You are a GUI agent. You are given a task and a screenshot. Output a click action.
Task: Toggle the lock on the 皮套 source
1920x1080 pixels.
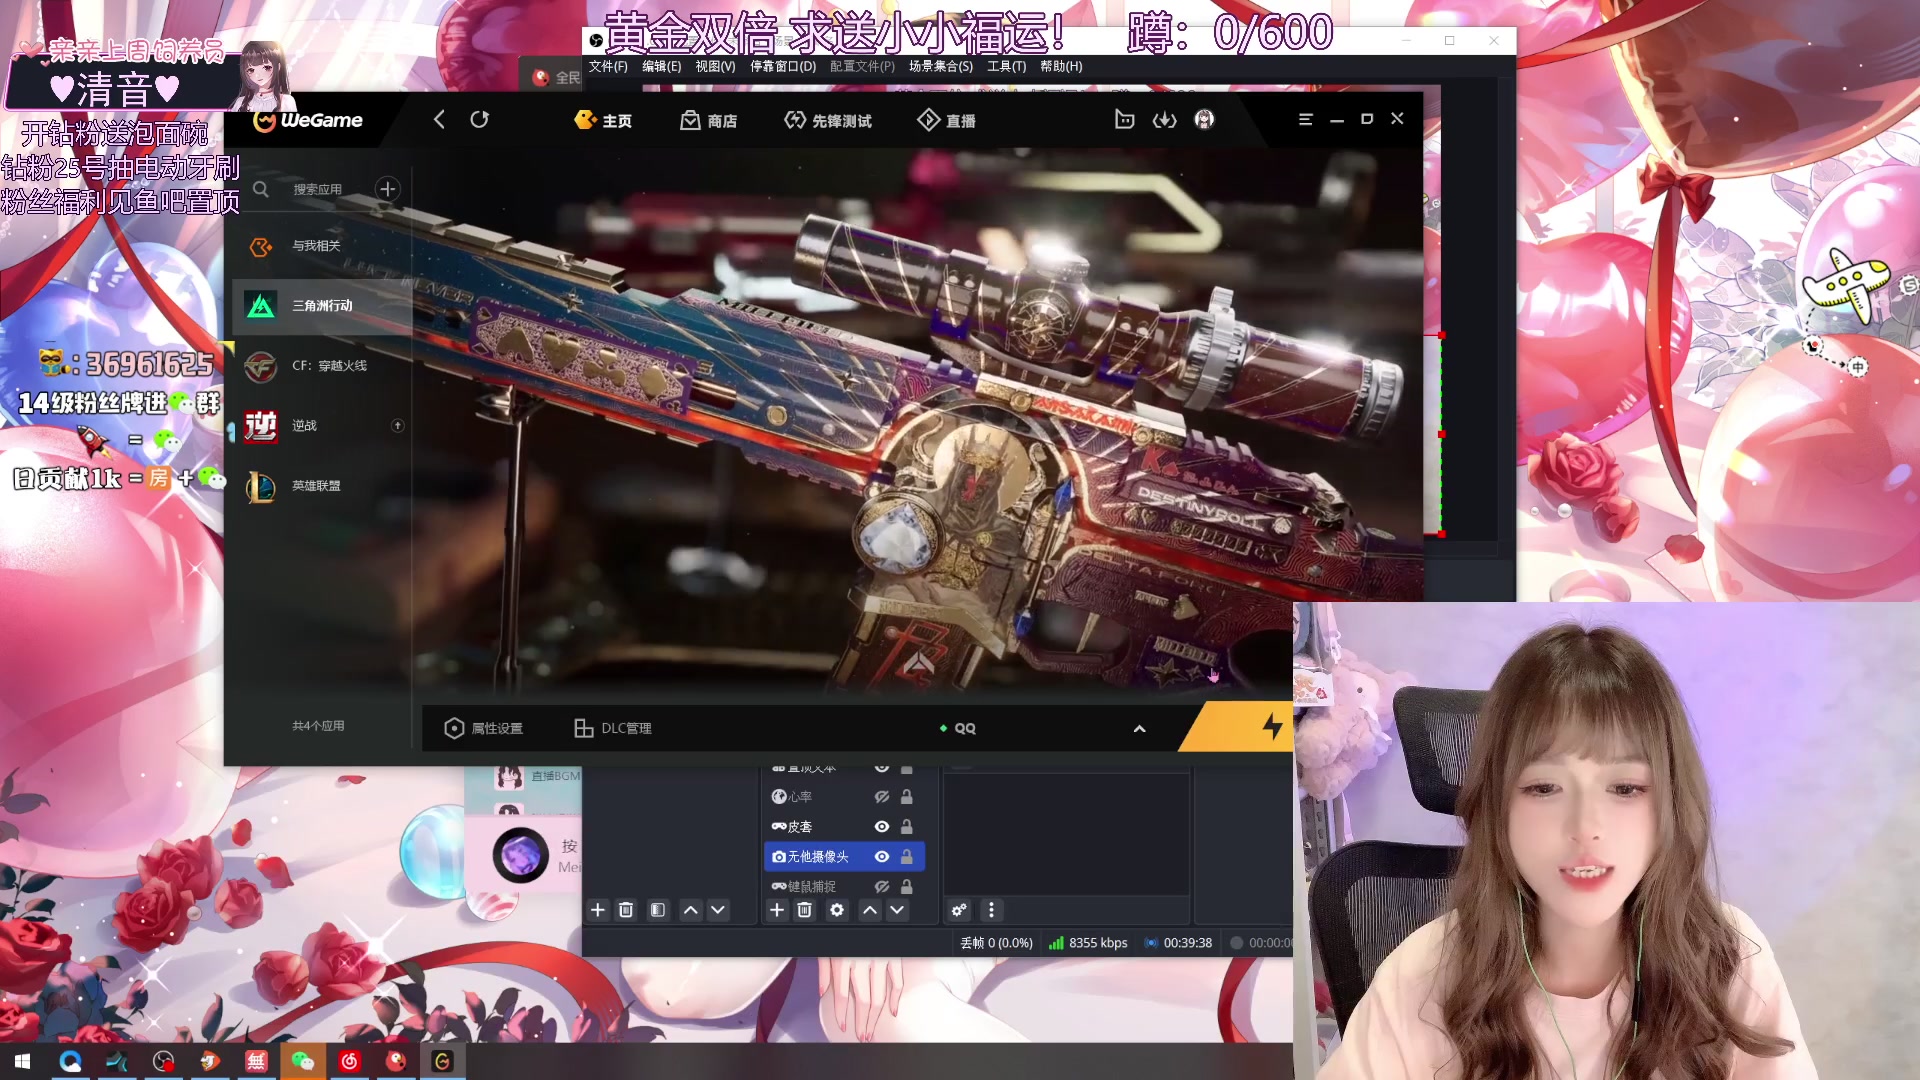pos(906,827)
